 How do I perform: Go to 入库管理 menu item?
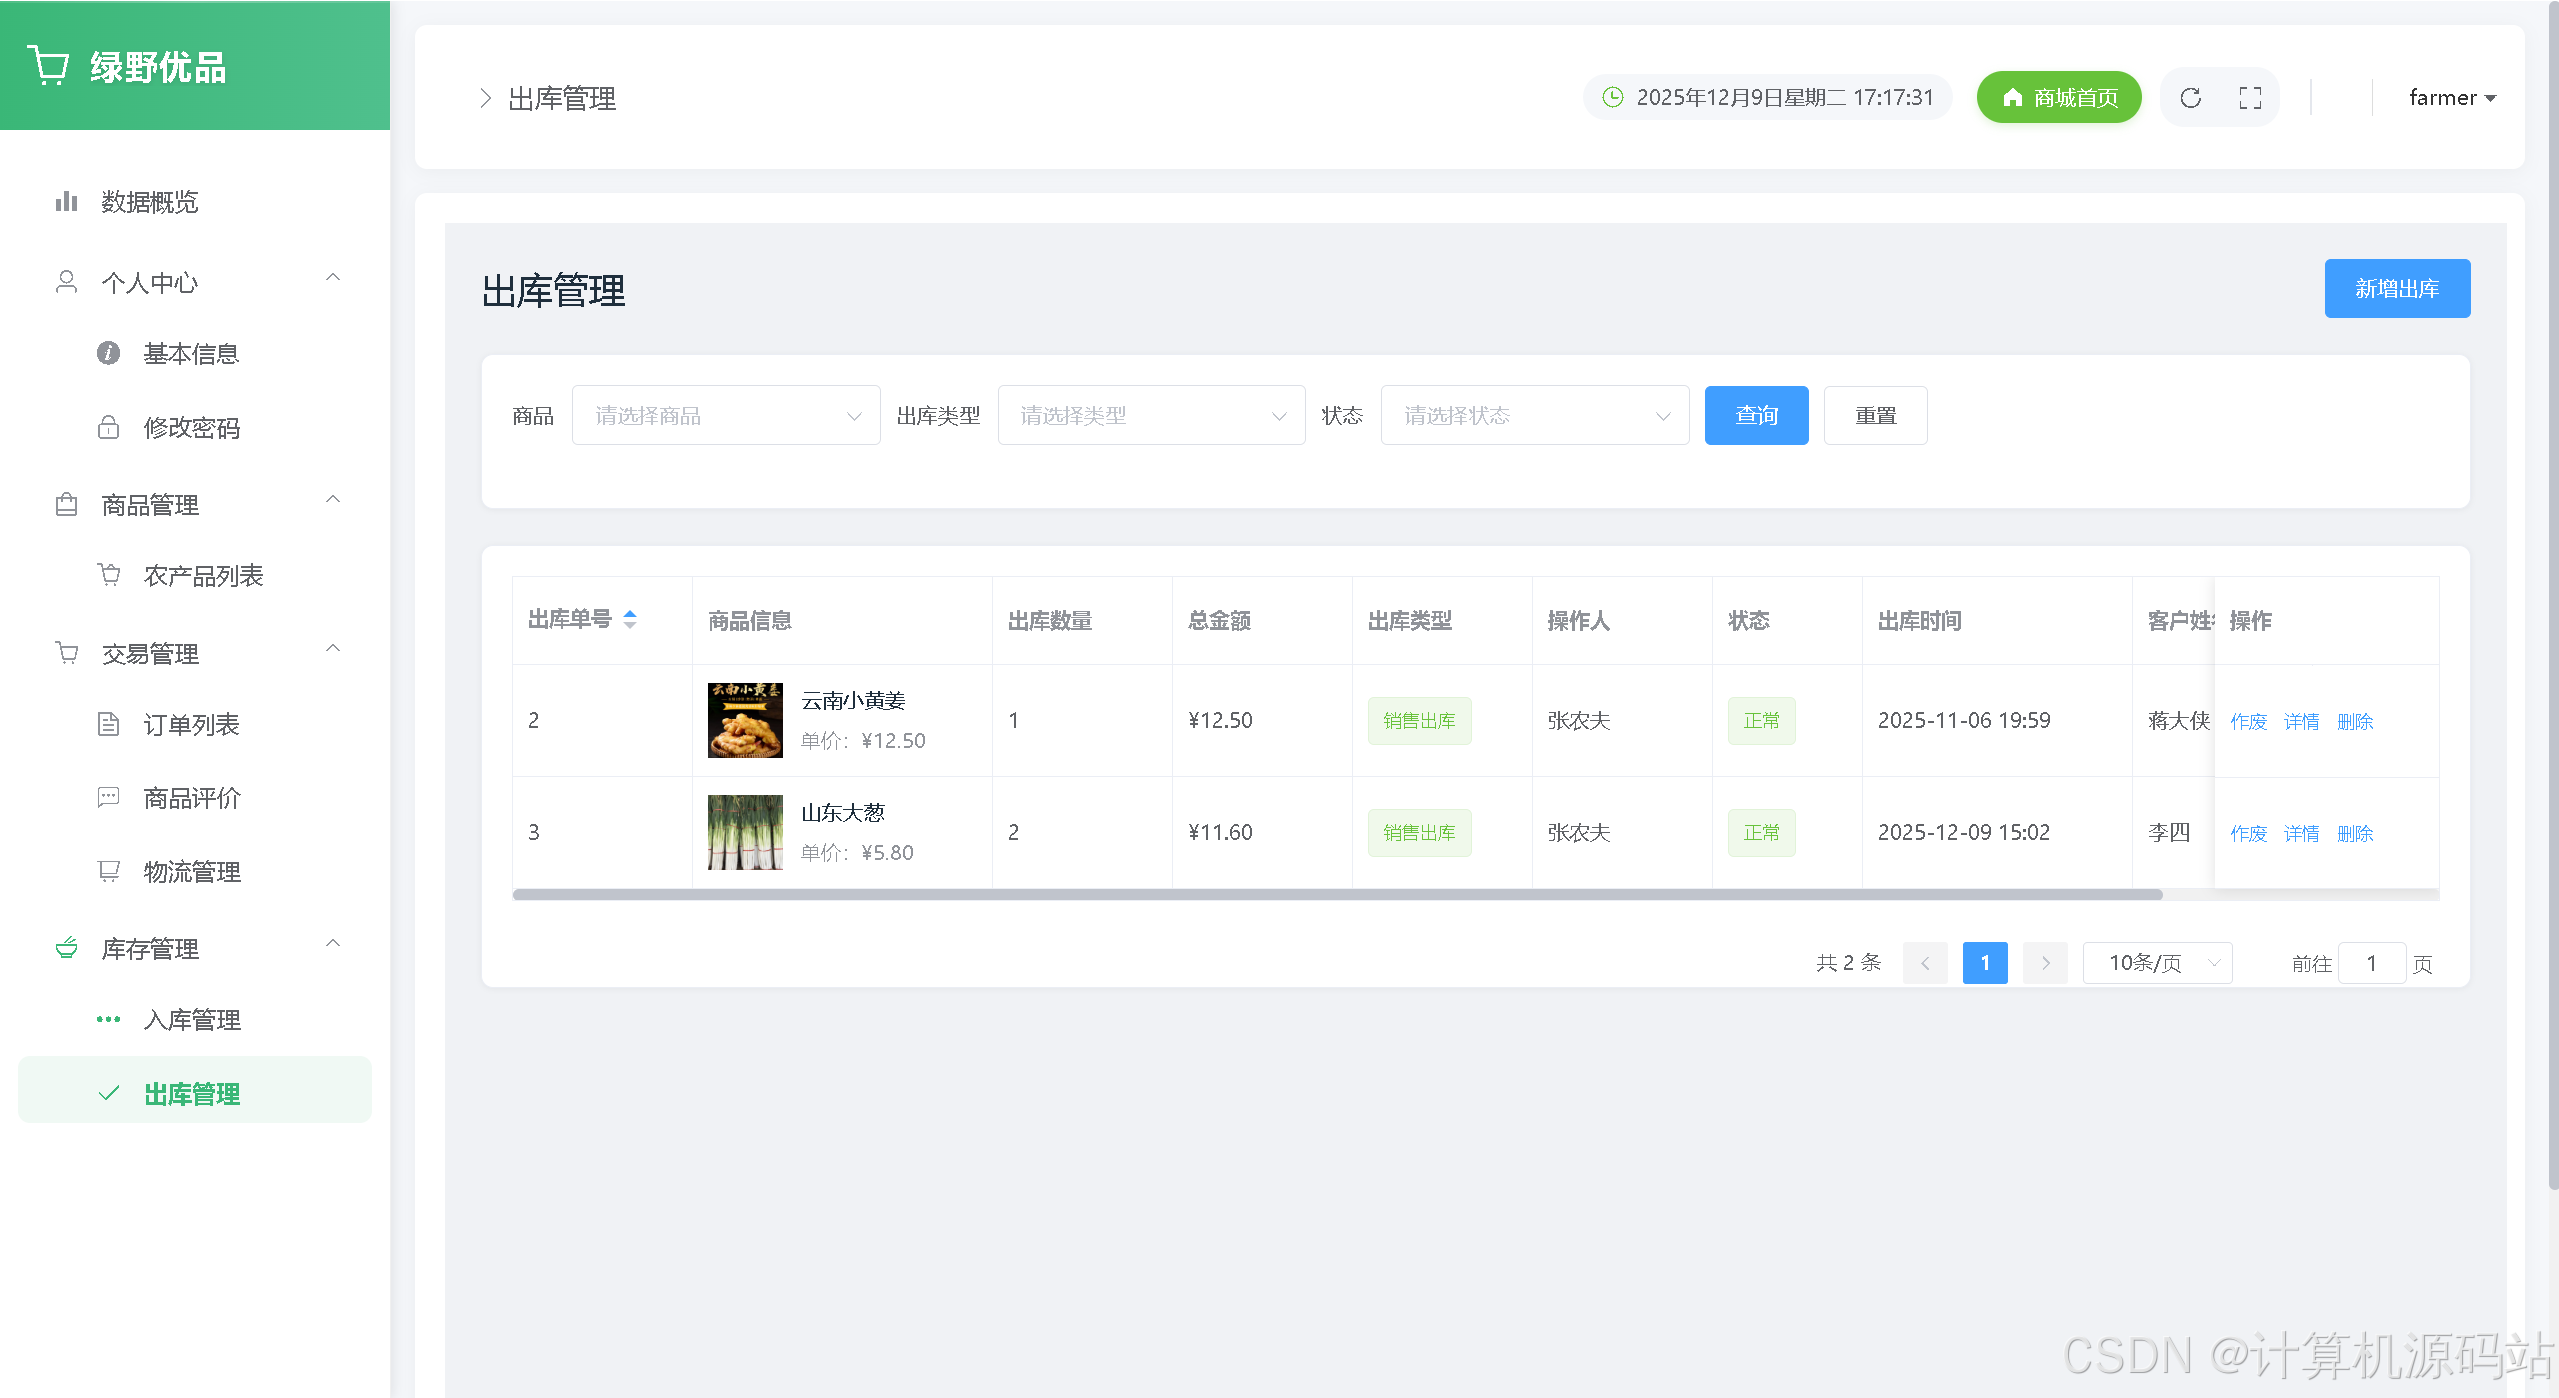pyautogui.click(x=192, y=1020)
